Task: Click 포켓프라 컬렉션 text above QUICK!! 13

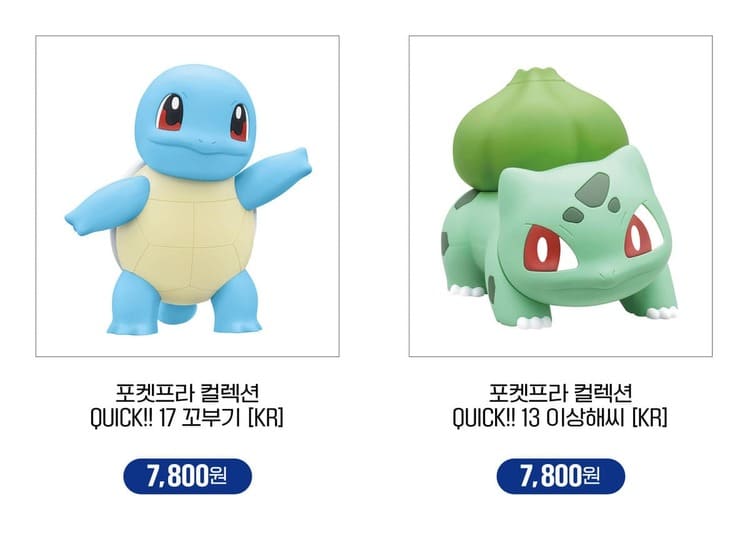Action: 561,393
